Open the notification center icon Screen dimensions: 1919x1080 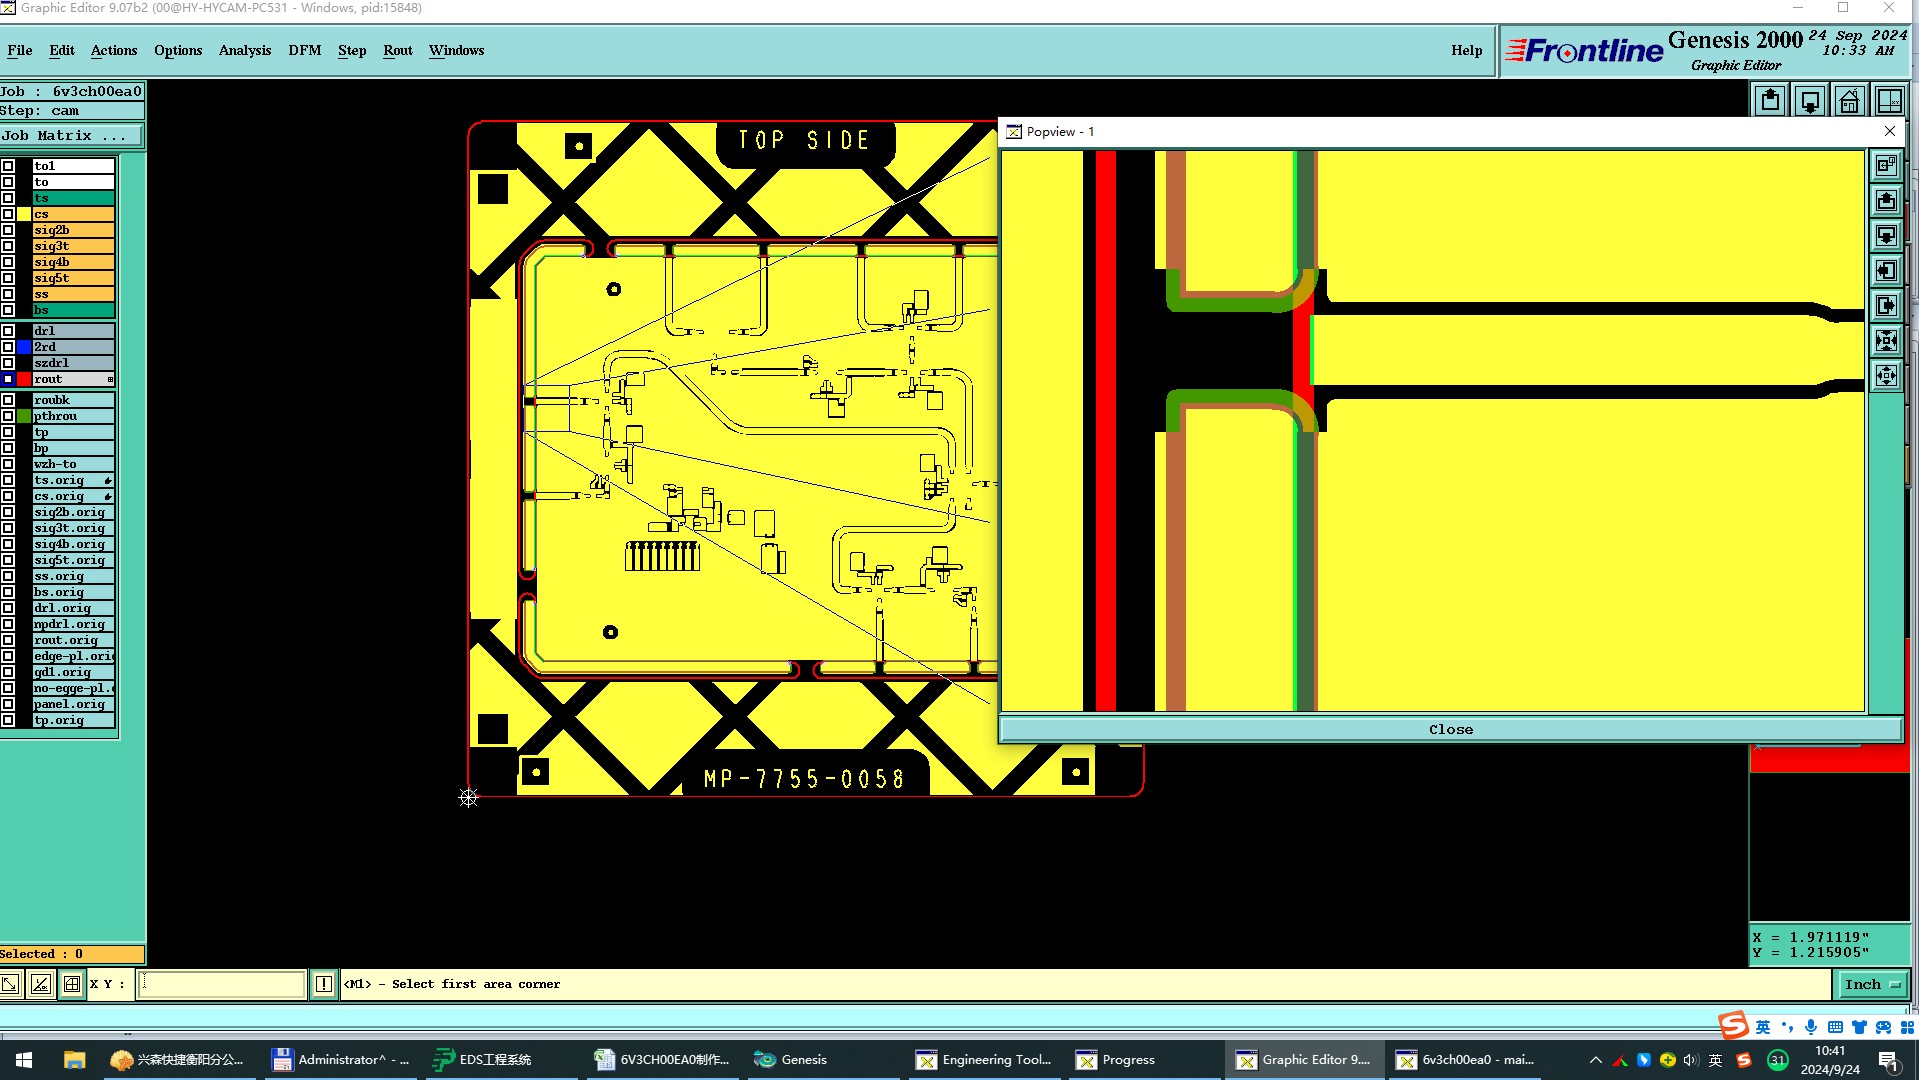coord(1888,1060)
